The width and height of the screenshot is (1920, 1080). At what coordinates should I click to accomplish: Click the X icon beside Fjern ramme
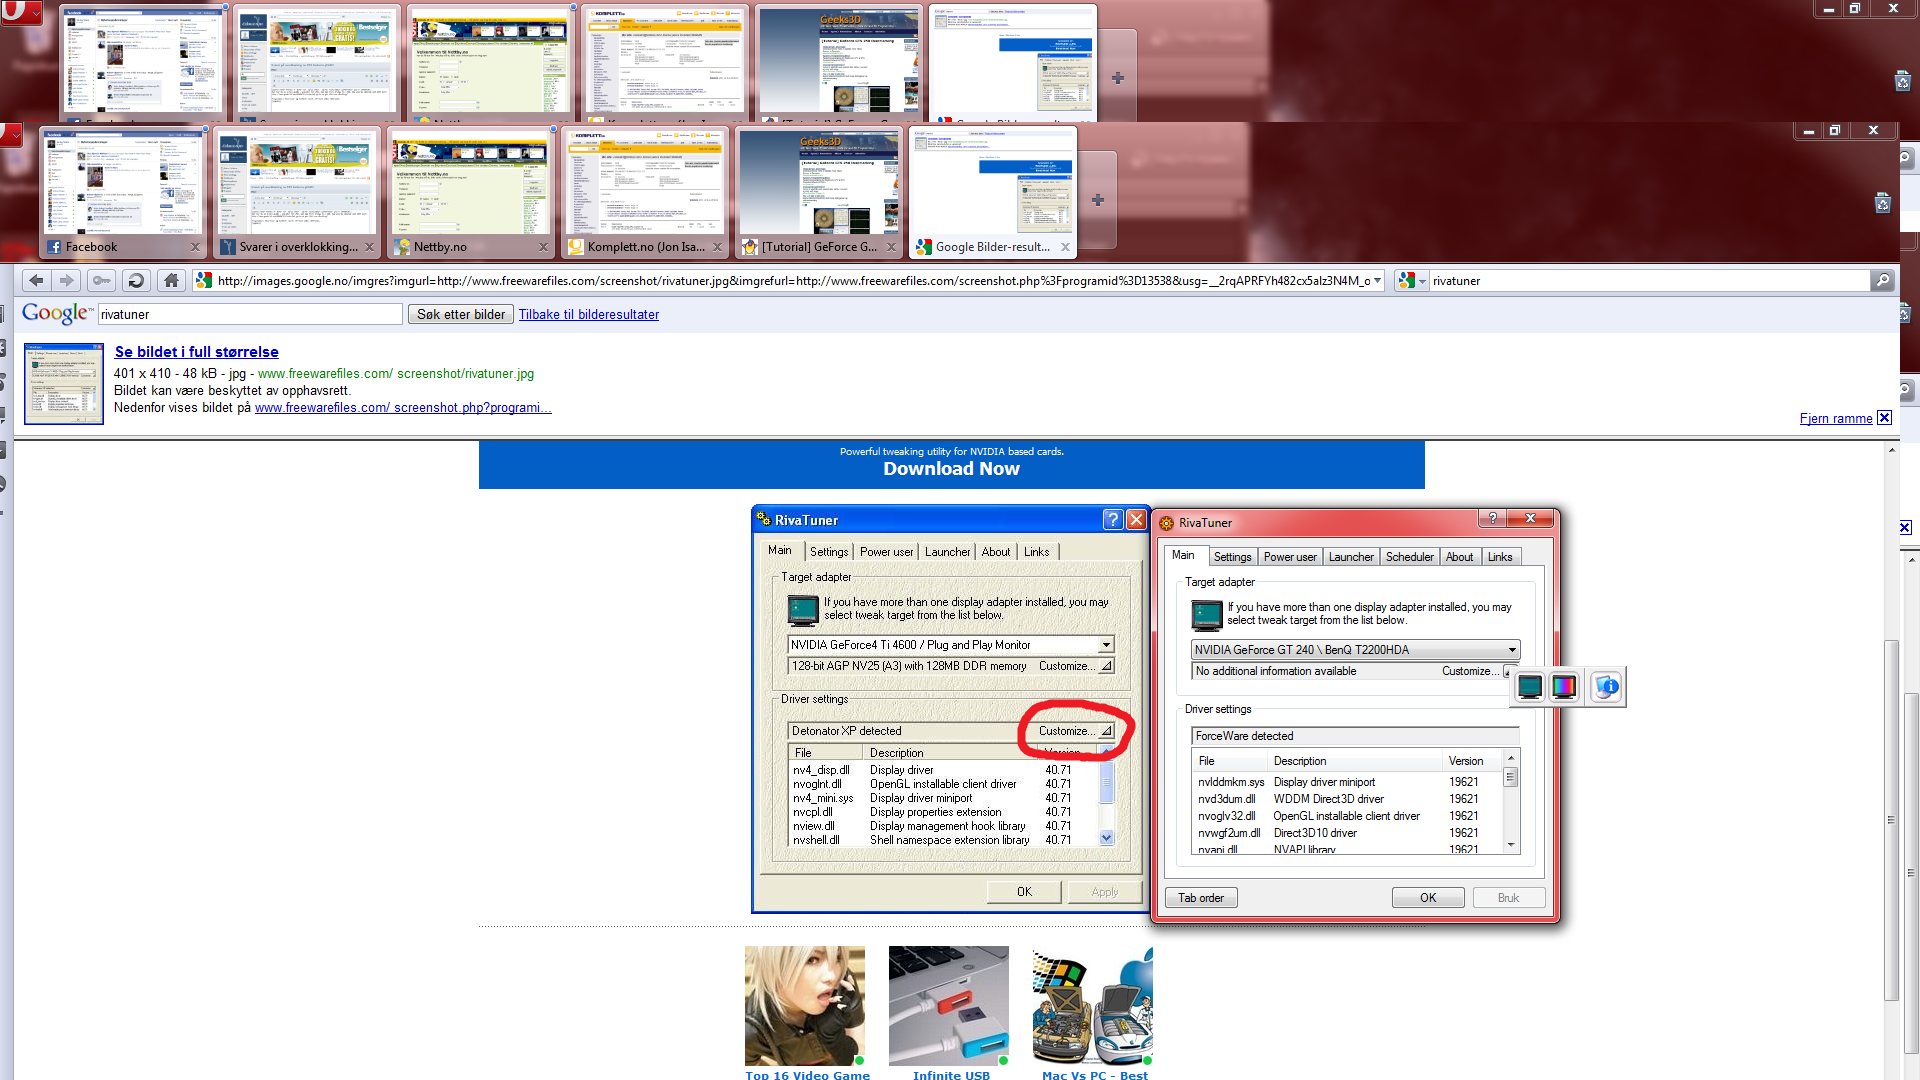click(x=1884, y=418)
